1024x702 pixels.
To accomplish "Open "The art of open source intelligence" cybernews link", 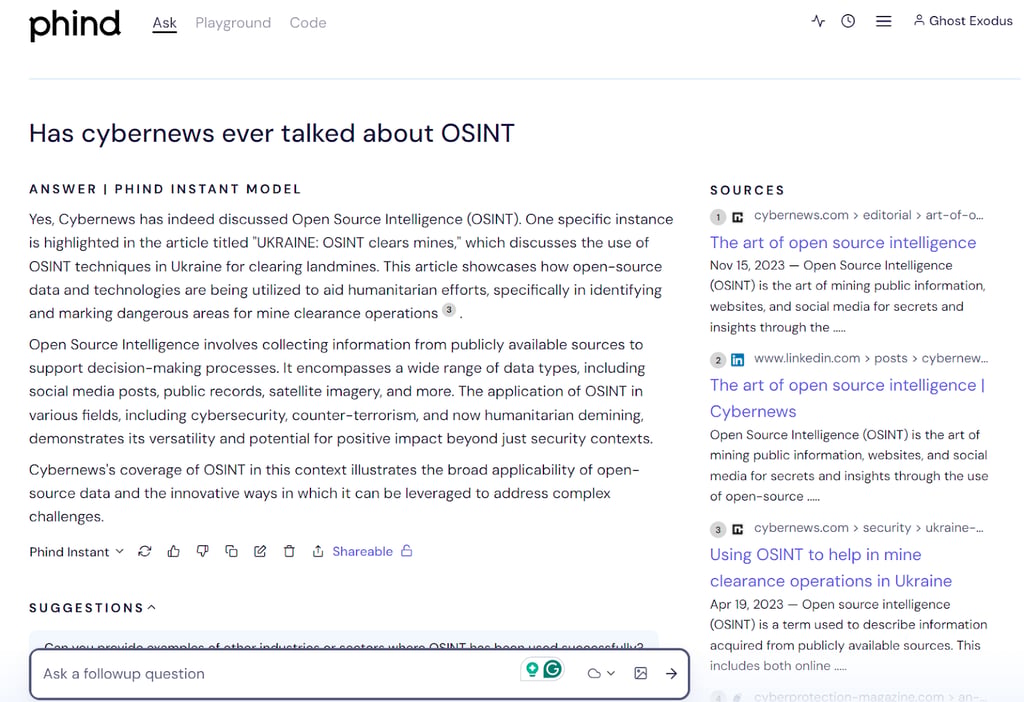I will (x=842, y=243).
